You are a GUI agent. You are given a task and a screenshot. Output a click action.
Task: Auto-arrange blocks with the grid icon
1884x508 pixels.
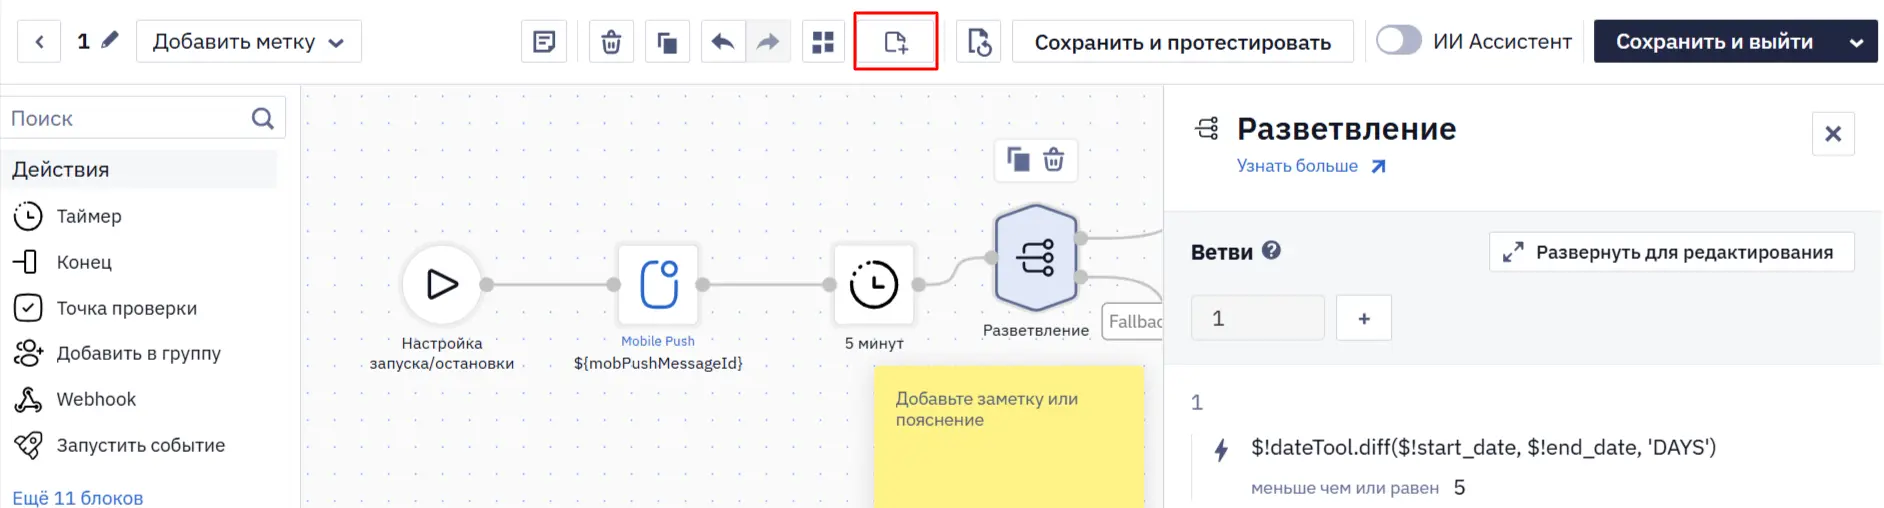823,41
